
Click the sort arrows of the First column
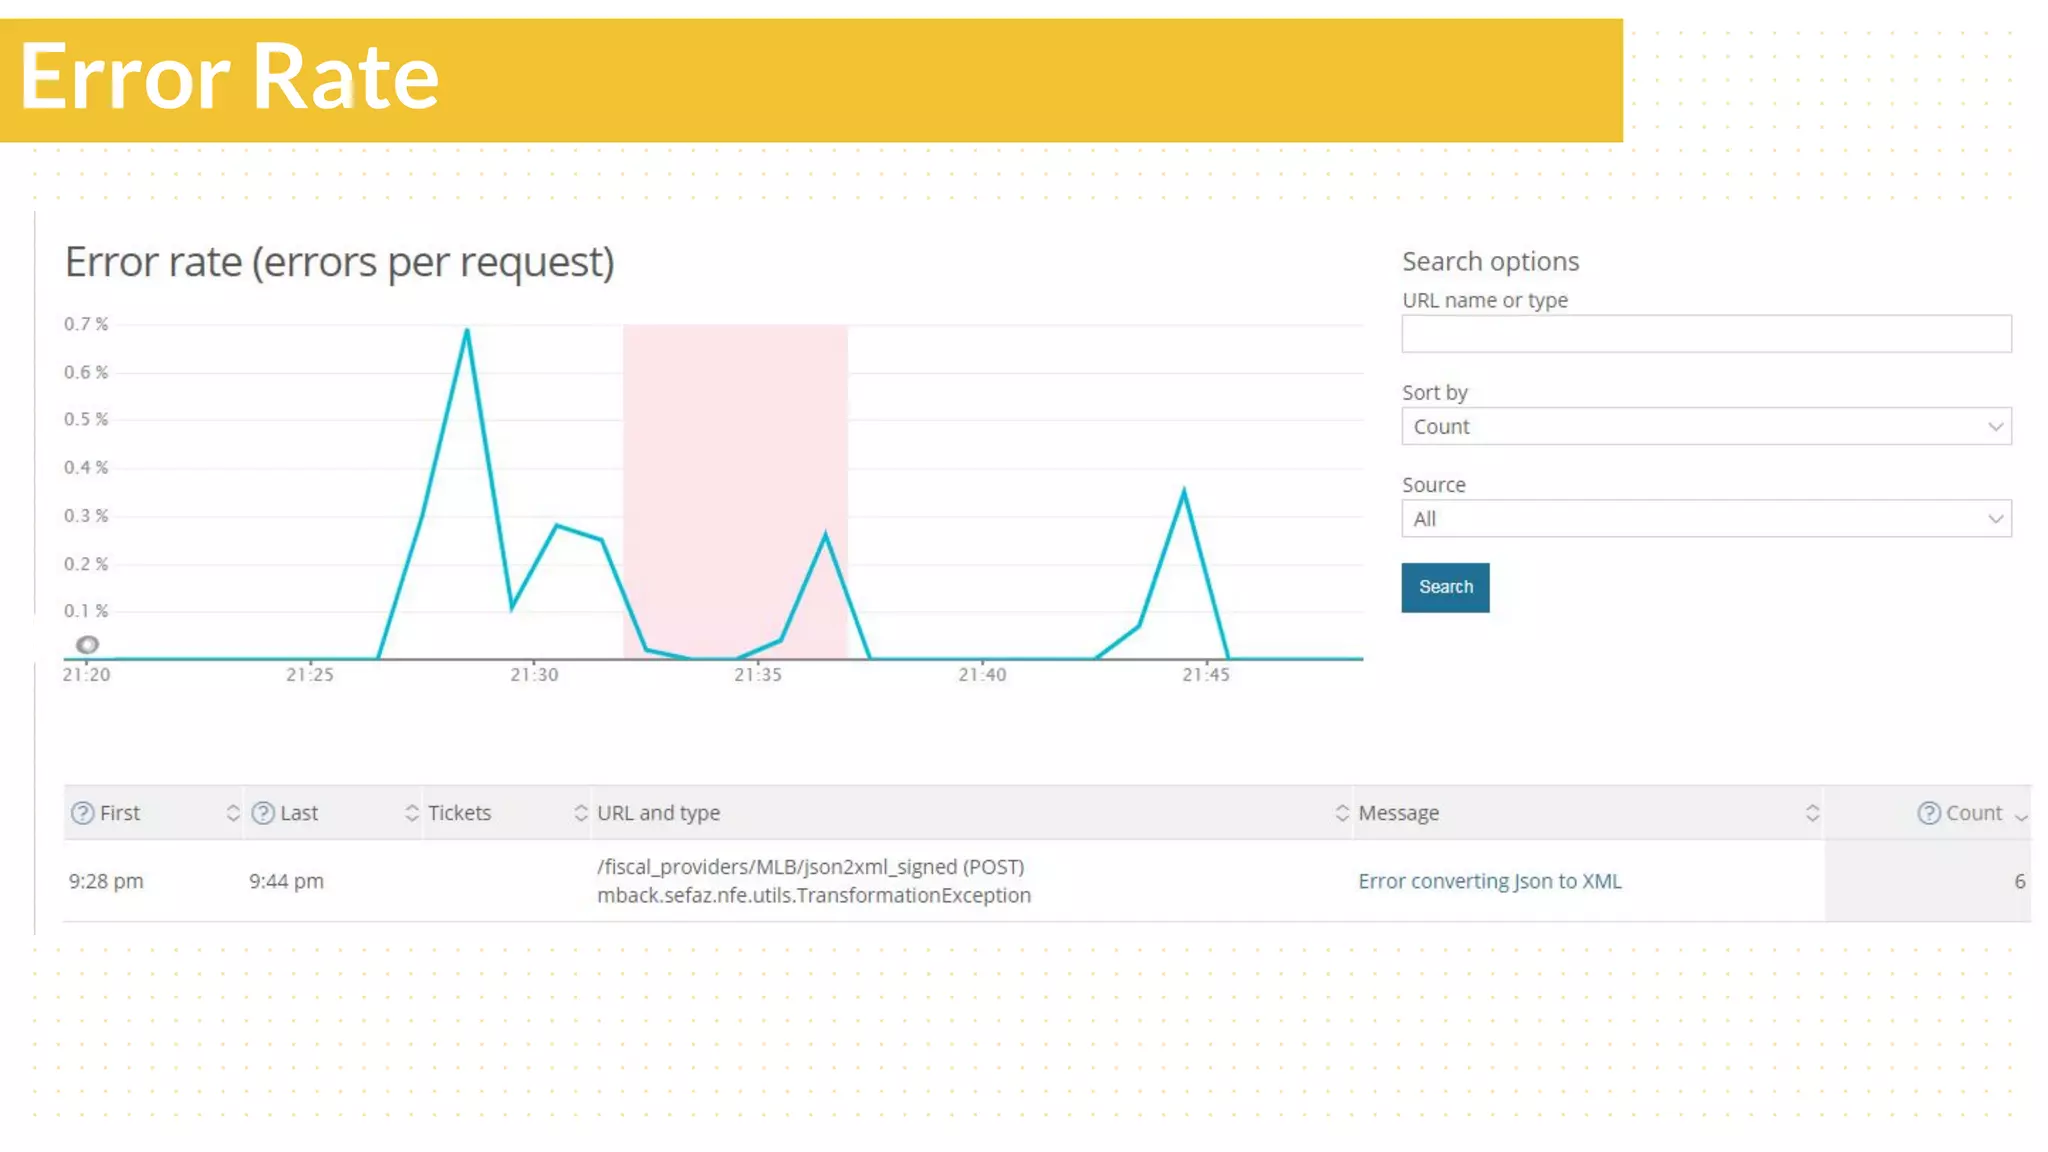pyautogui.click(x=233, y=813)
